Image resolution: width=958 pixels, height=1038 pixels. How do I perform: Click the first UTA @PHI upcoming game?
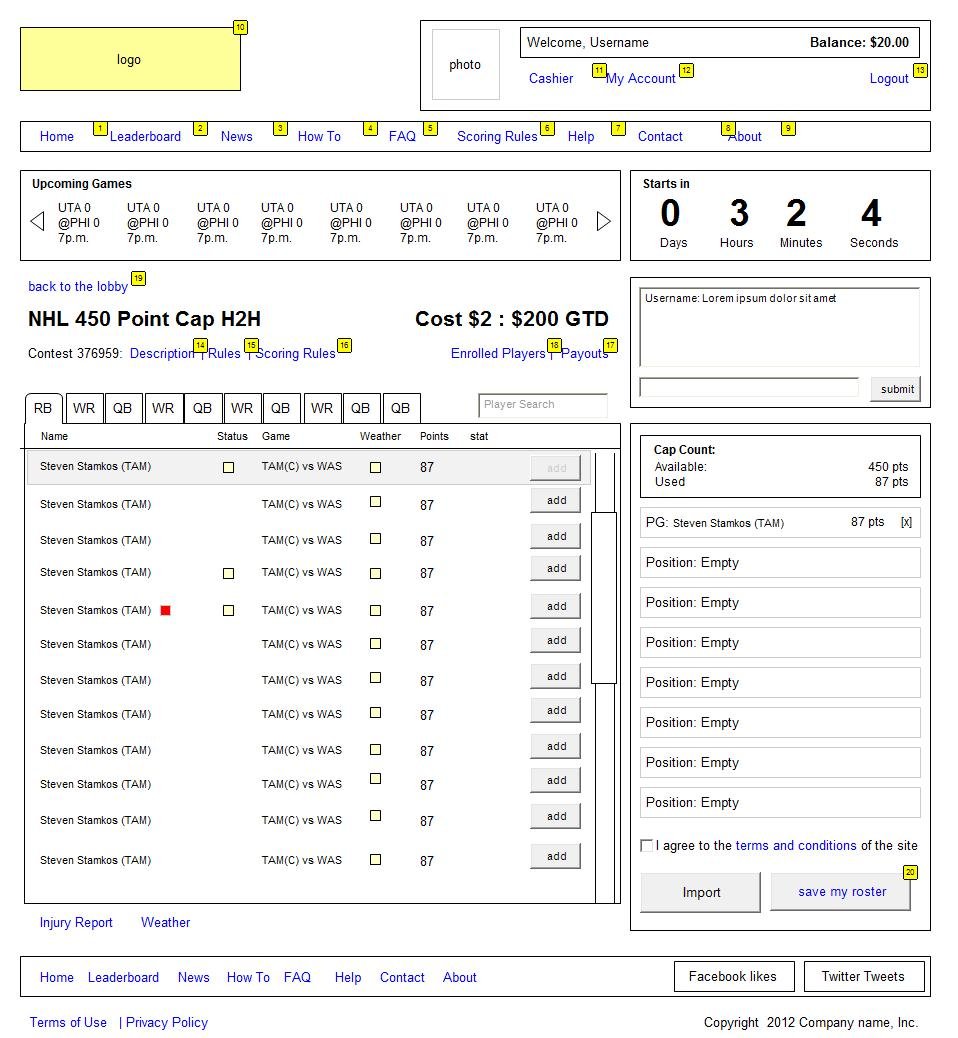(78, 222)
